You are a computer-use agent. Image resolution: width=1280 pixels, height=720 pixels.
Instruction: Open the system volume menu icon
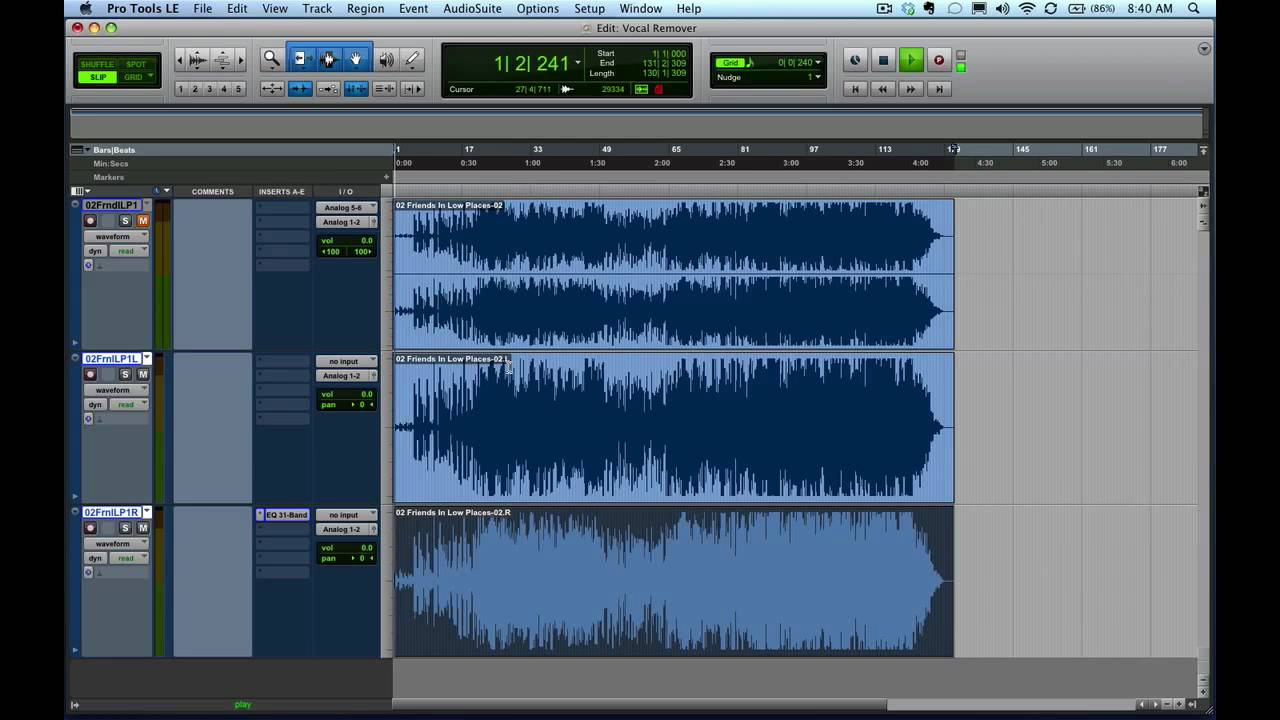point(1002,9)
